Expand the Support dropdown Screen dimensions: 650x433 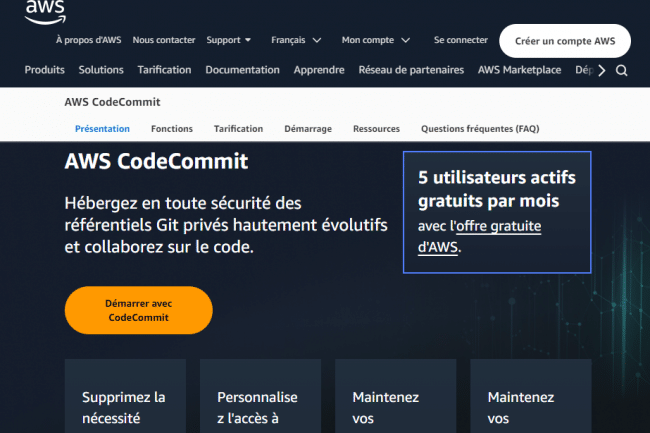228,40
